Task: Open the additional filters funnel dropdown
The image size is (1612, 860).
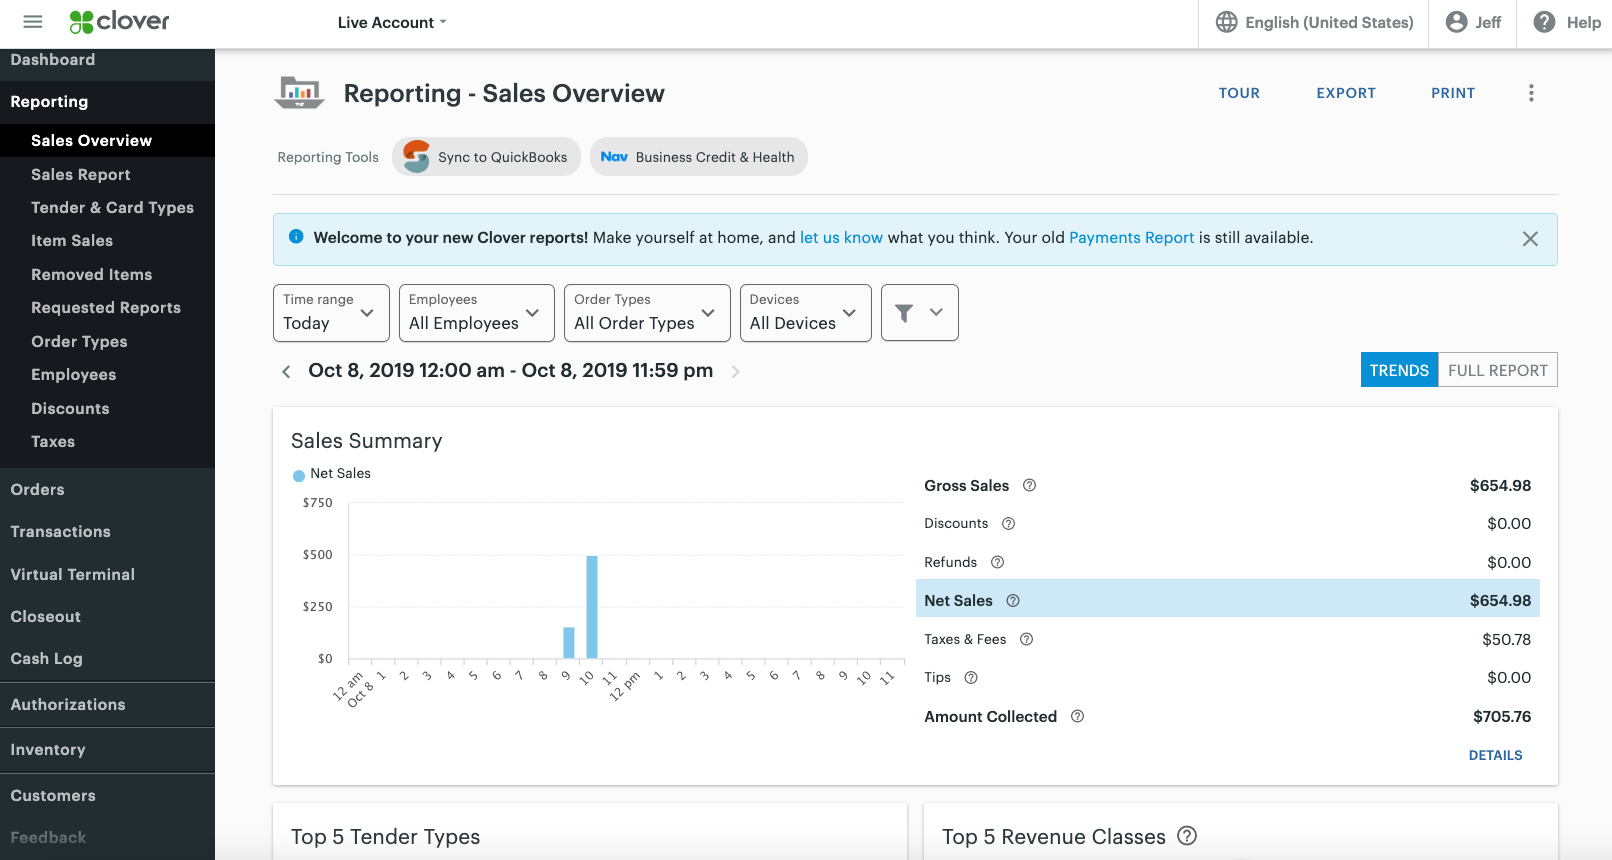Action: 919,313
